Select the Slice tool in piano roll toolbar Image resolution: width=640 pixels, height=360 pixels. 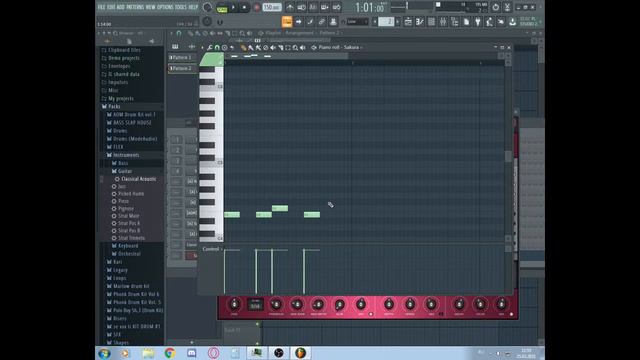pyautogui.click(x=280, y=48)
